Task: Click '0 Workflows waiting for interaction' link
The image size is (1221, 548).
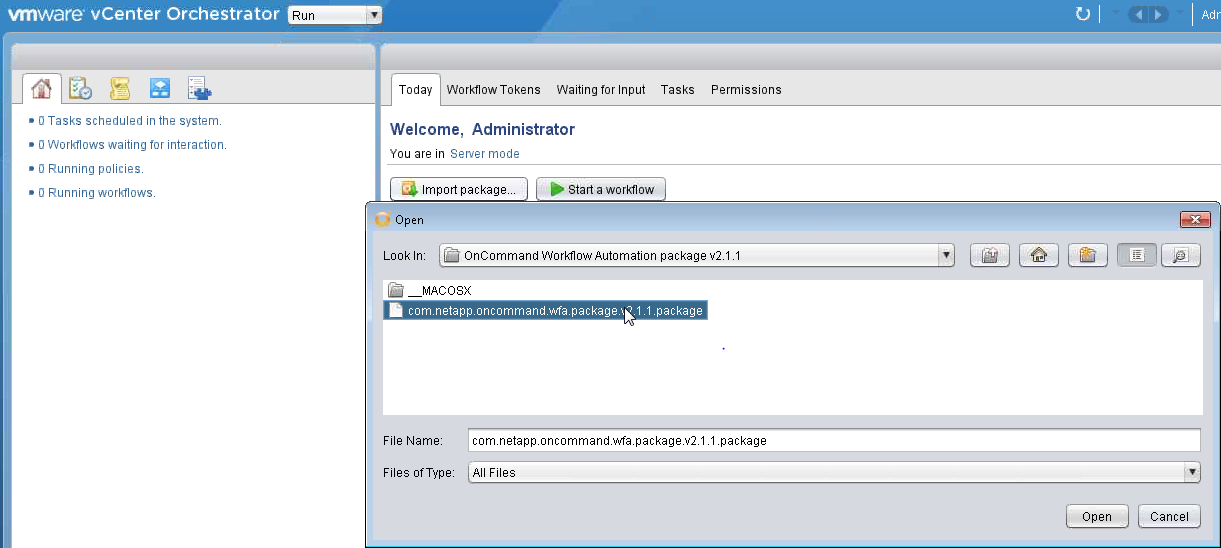Action: (x=132, y=145)
